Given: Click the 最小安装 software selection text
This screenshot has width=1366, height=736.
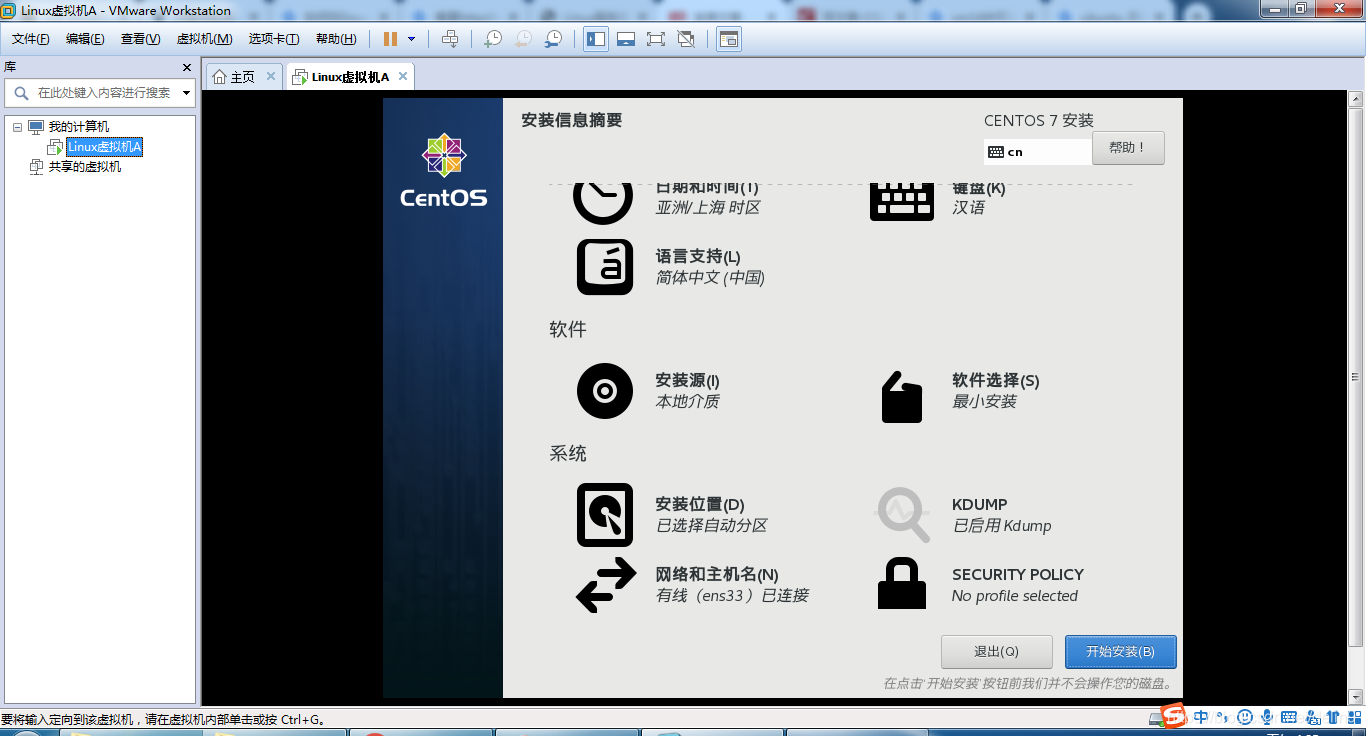Looking at the screenshot, I should pos(984,402).
